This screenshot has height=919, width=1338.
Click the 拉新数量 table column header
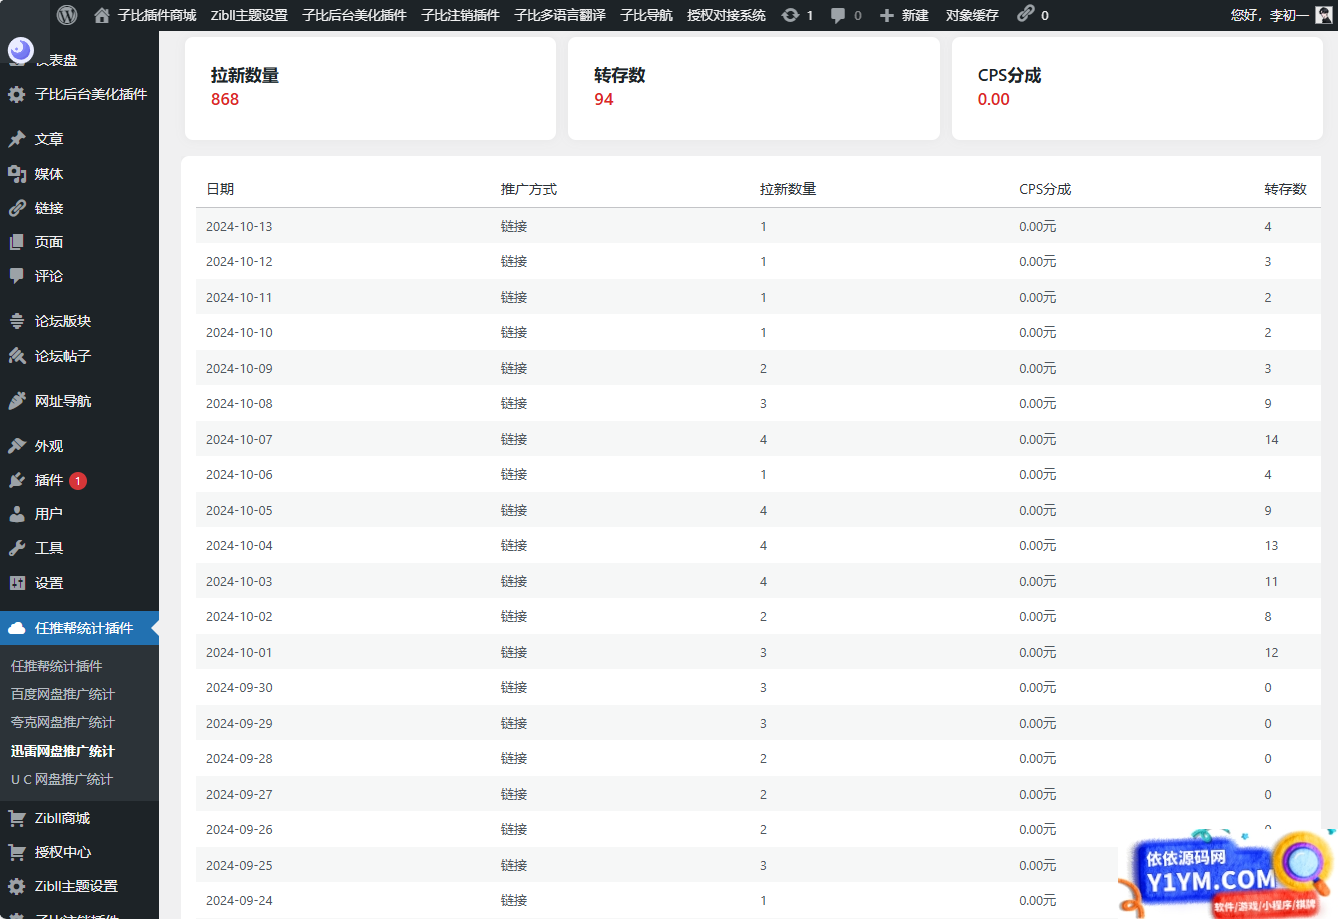click(788, 189)
